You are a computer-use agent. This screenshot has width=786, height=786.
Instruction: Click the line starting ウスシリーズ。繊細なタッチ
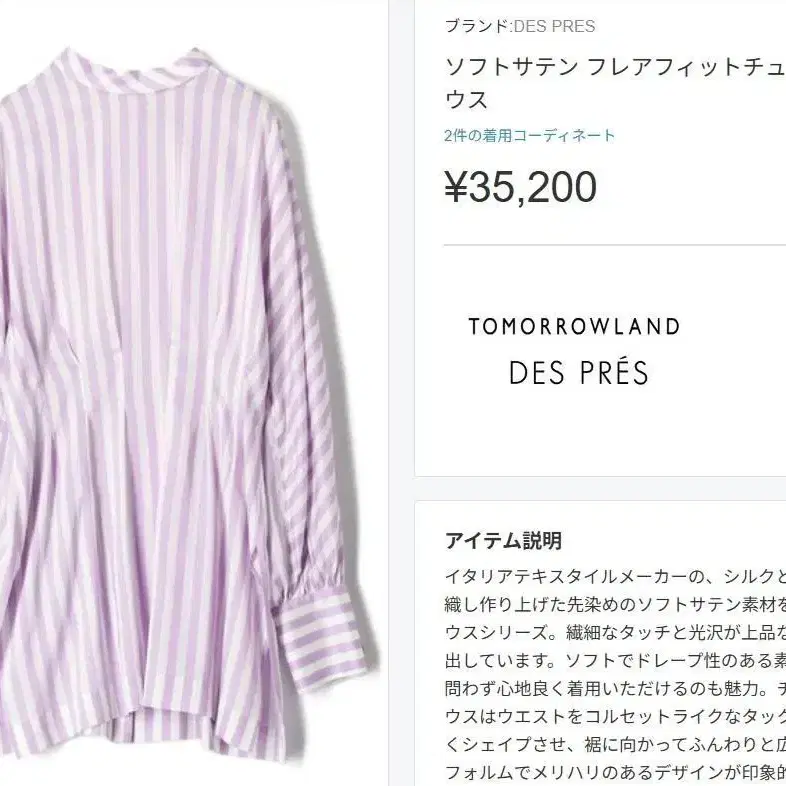(x=615, y=633)
